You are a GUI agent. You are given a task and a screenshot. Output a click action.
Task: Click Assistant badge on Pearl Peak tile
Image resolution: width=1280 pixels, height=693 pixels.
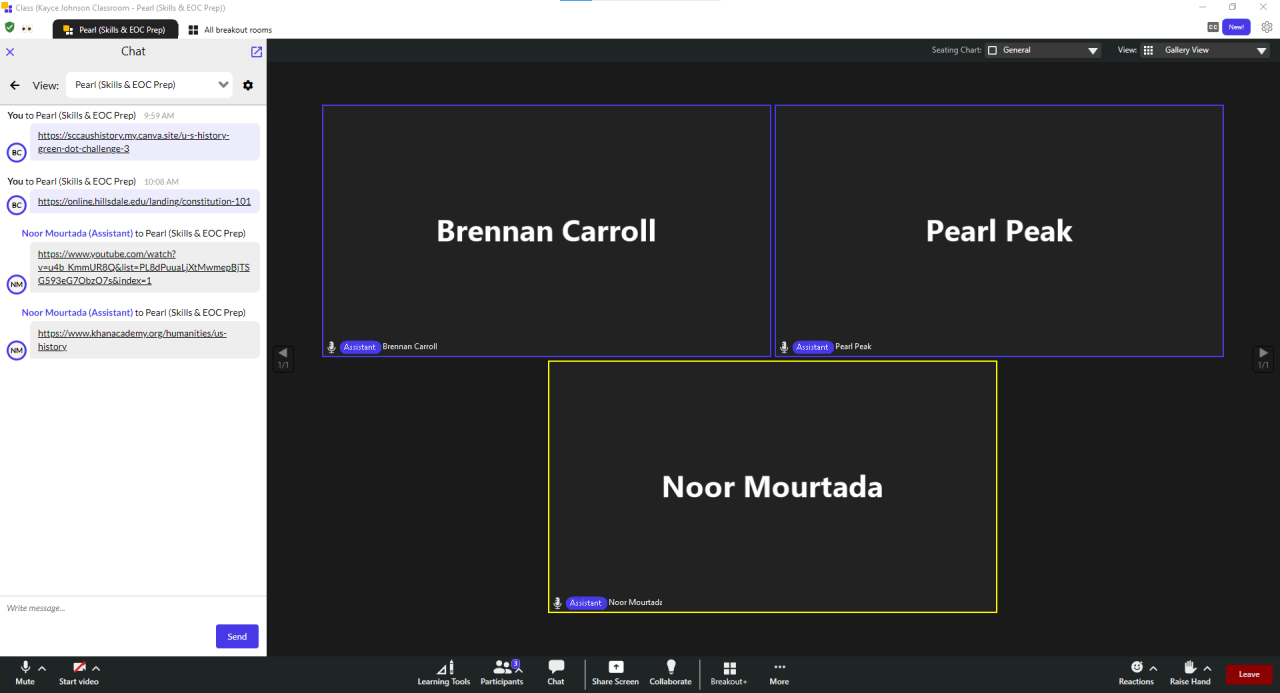pyautogui.click(x=813, y=347)
